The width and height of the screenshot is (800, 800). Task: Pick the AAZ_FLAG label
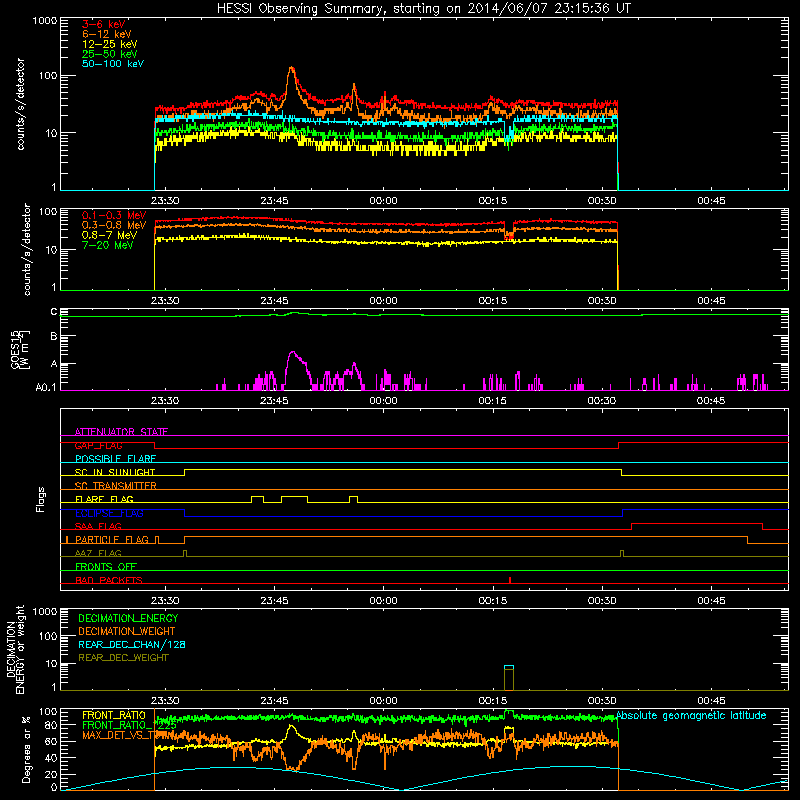[98, 553]
